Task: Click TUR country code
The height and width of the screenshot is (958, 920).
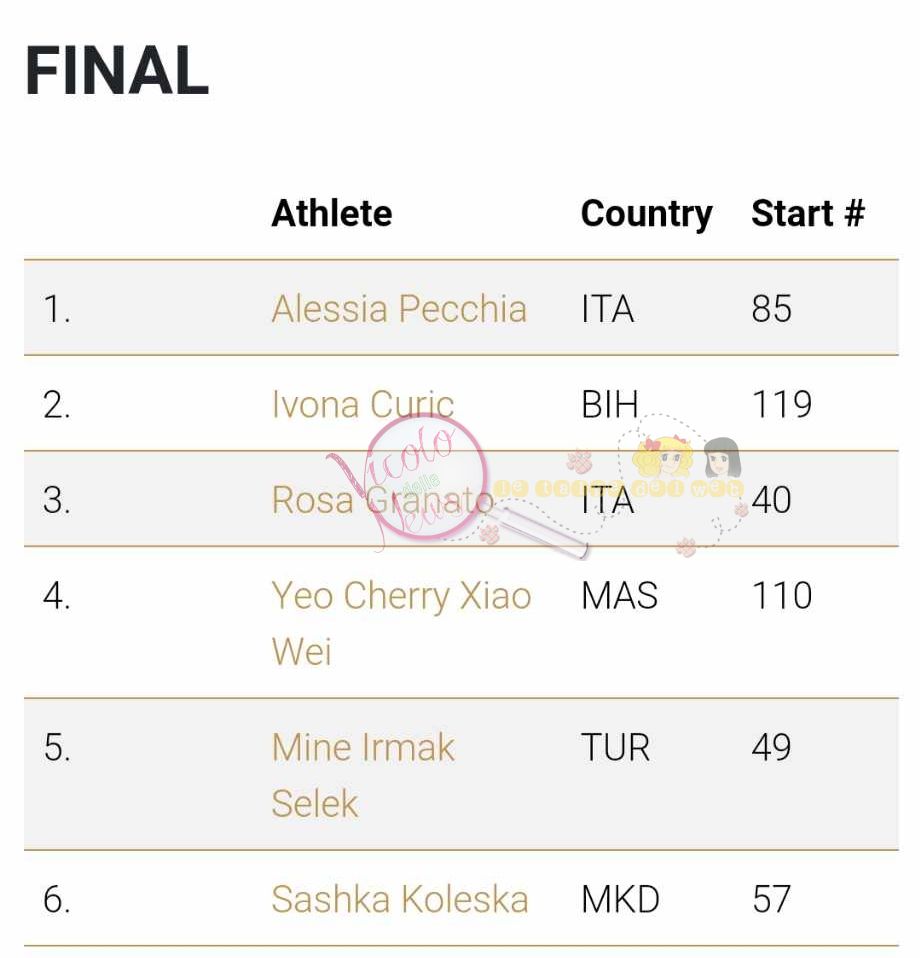Action: click(x=615, y=747)
